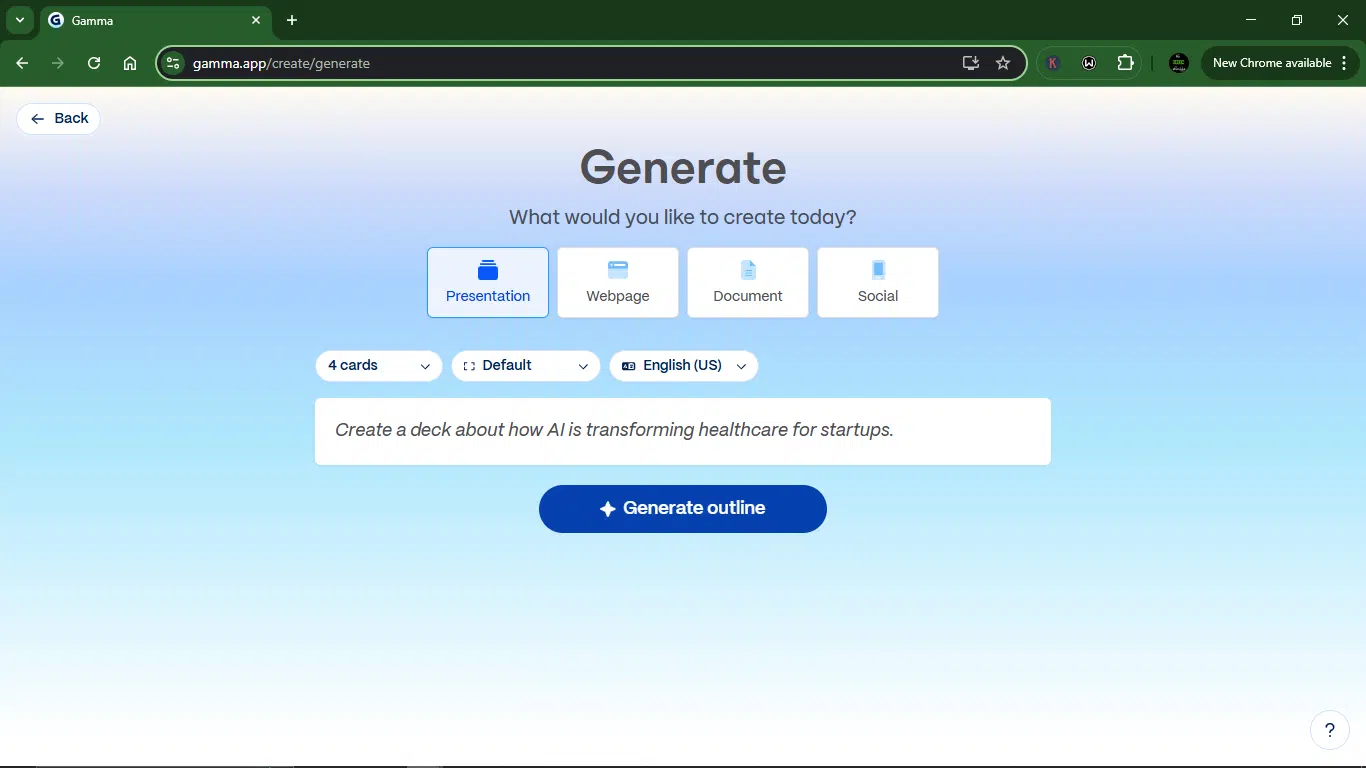Click the browser forward arrow
The image size is (1366, 768).
click(58, 63)
